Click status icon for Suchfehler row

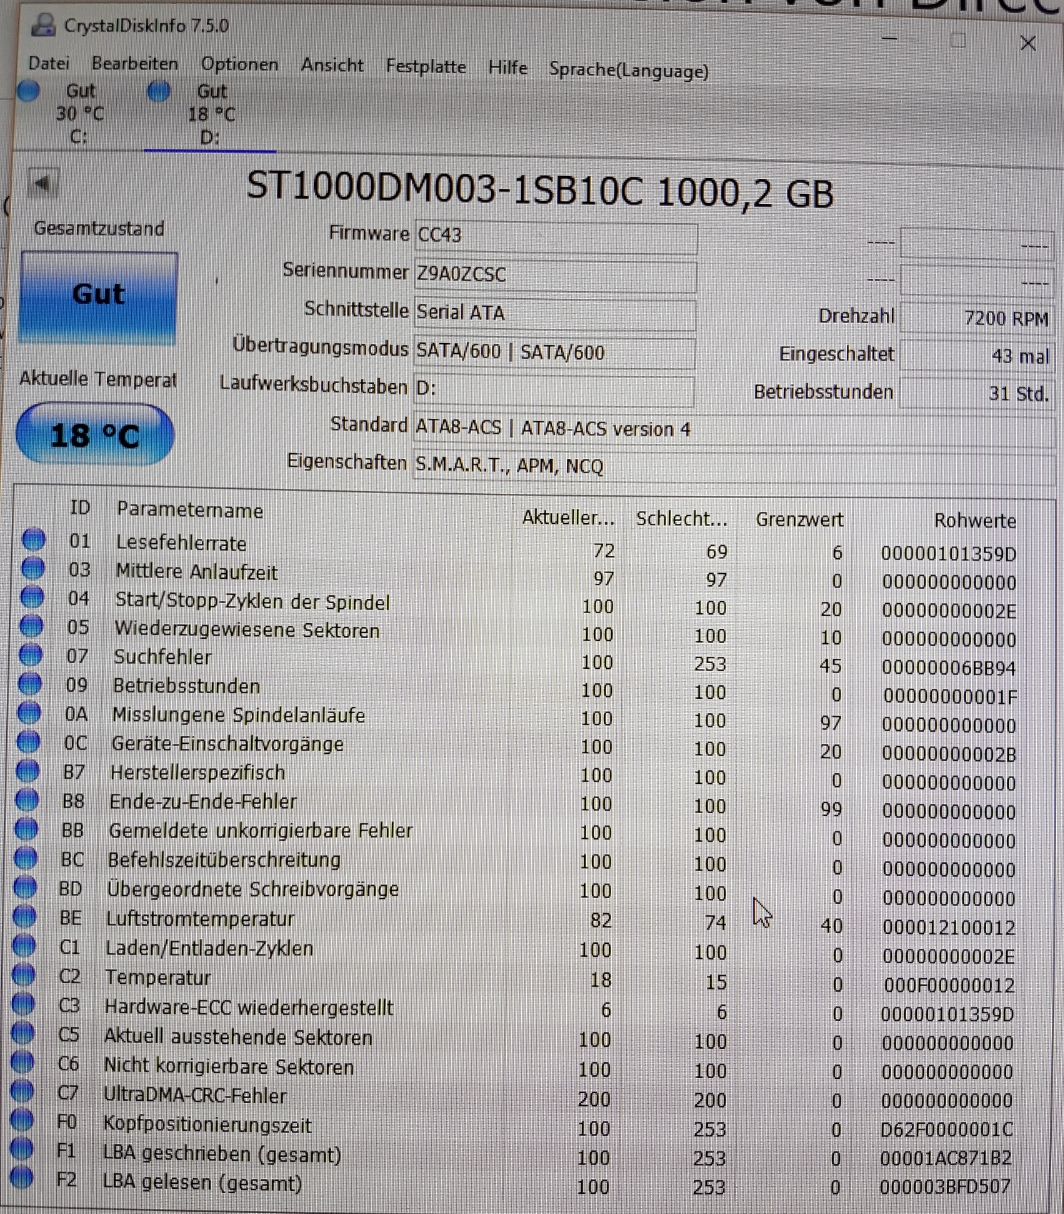pyautogui.click(x=32, y=656)
